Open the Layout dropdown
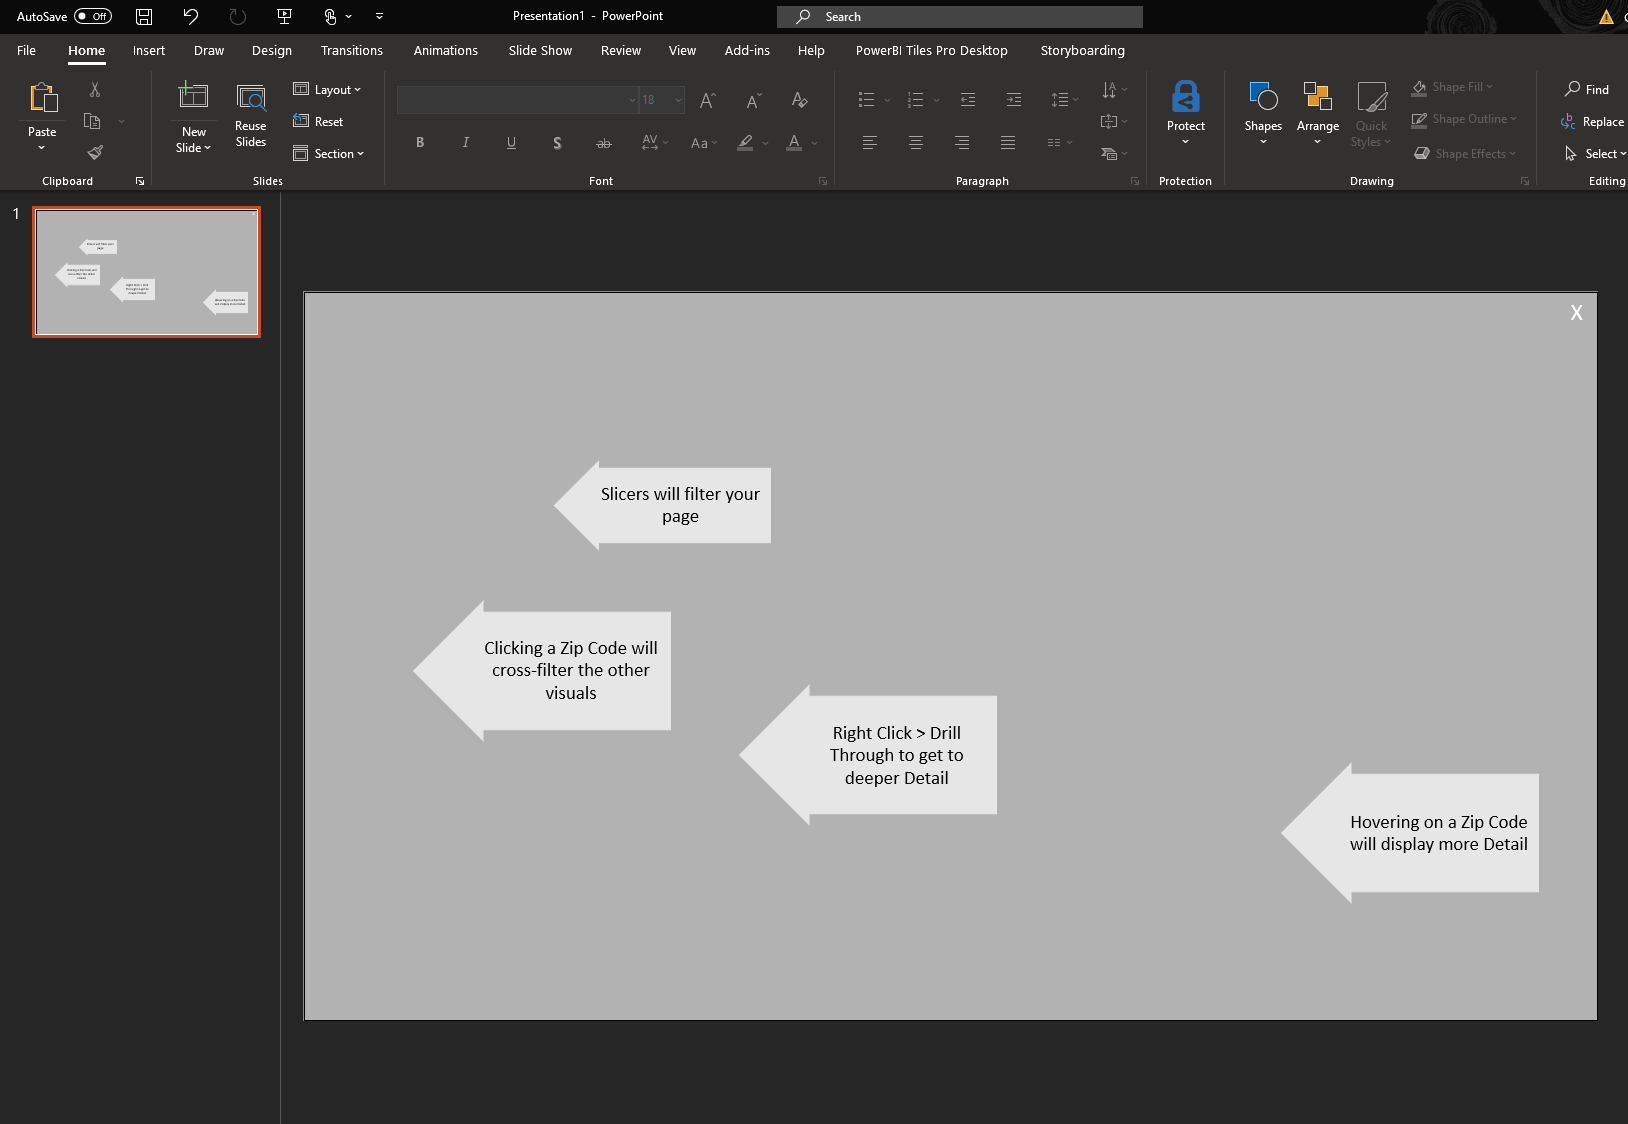 328,89
